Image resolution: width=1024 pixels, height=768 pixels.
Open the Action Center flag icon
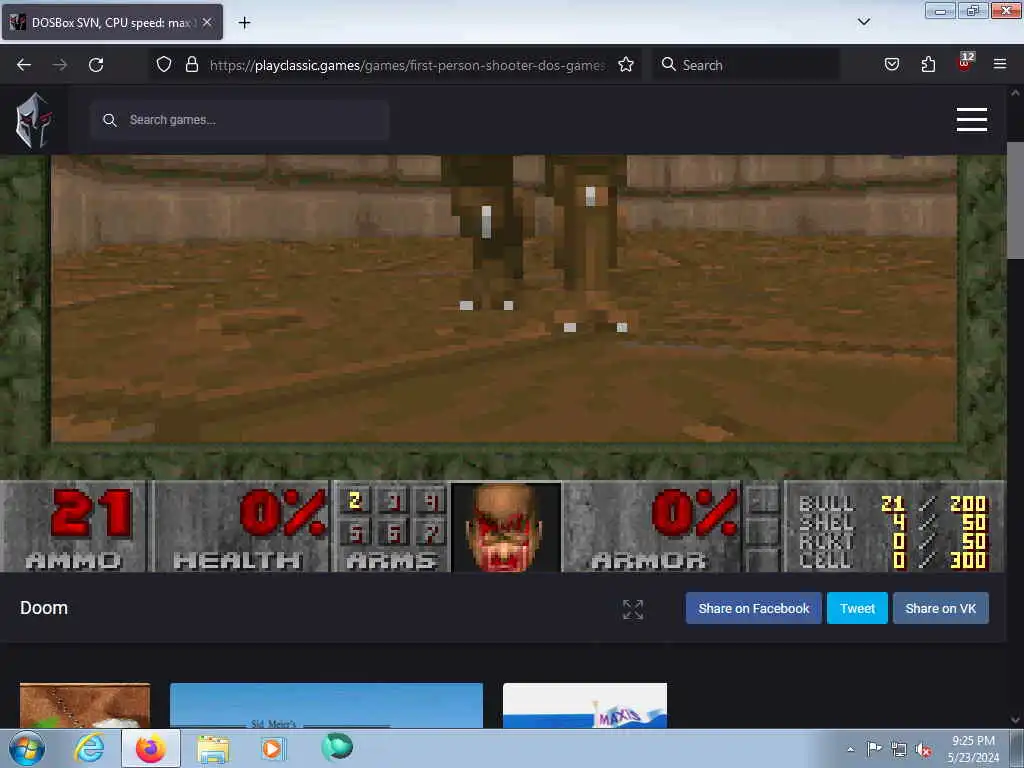(x=874, y=749)
